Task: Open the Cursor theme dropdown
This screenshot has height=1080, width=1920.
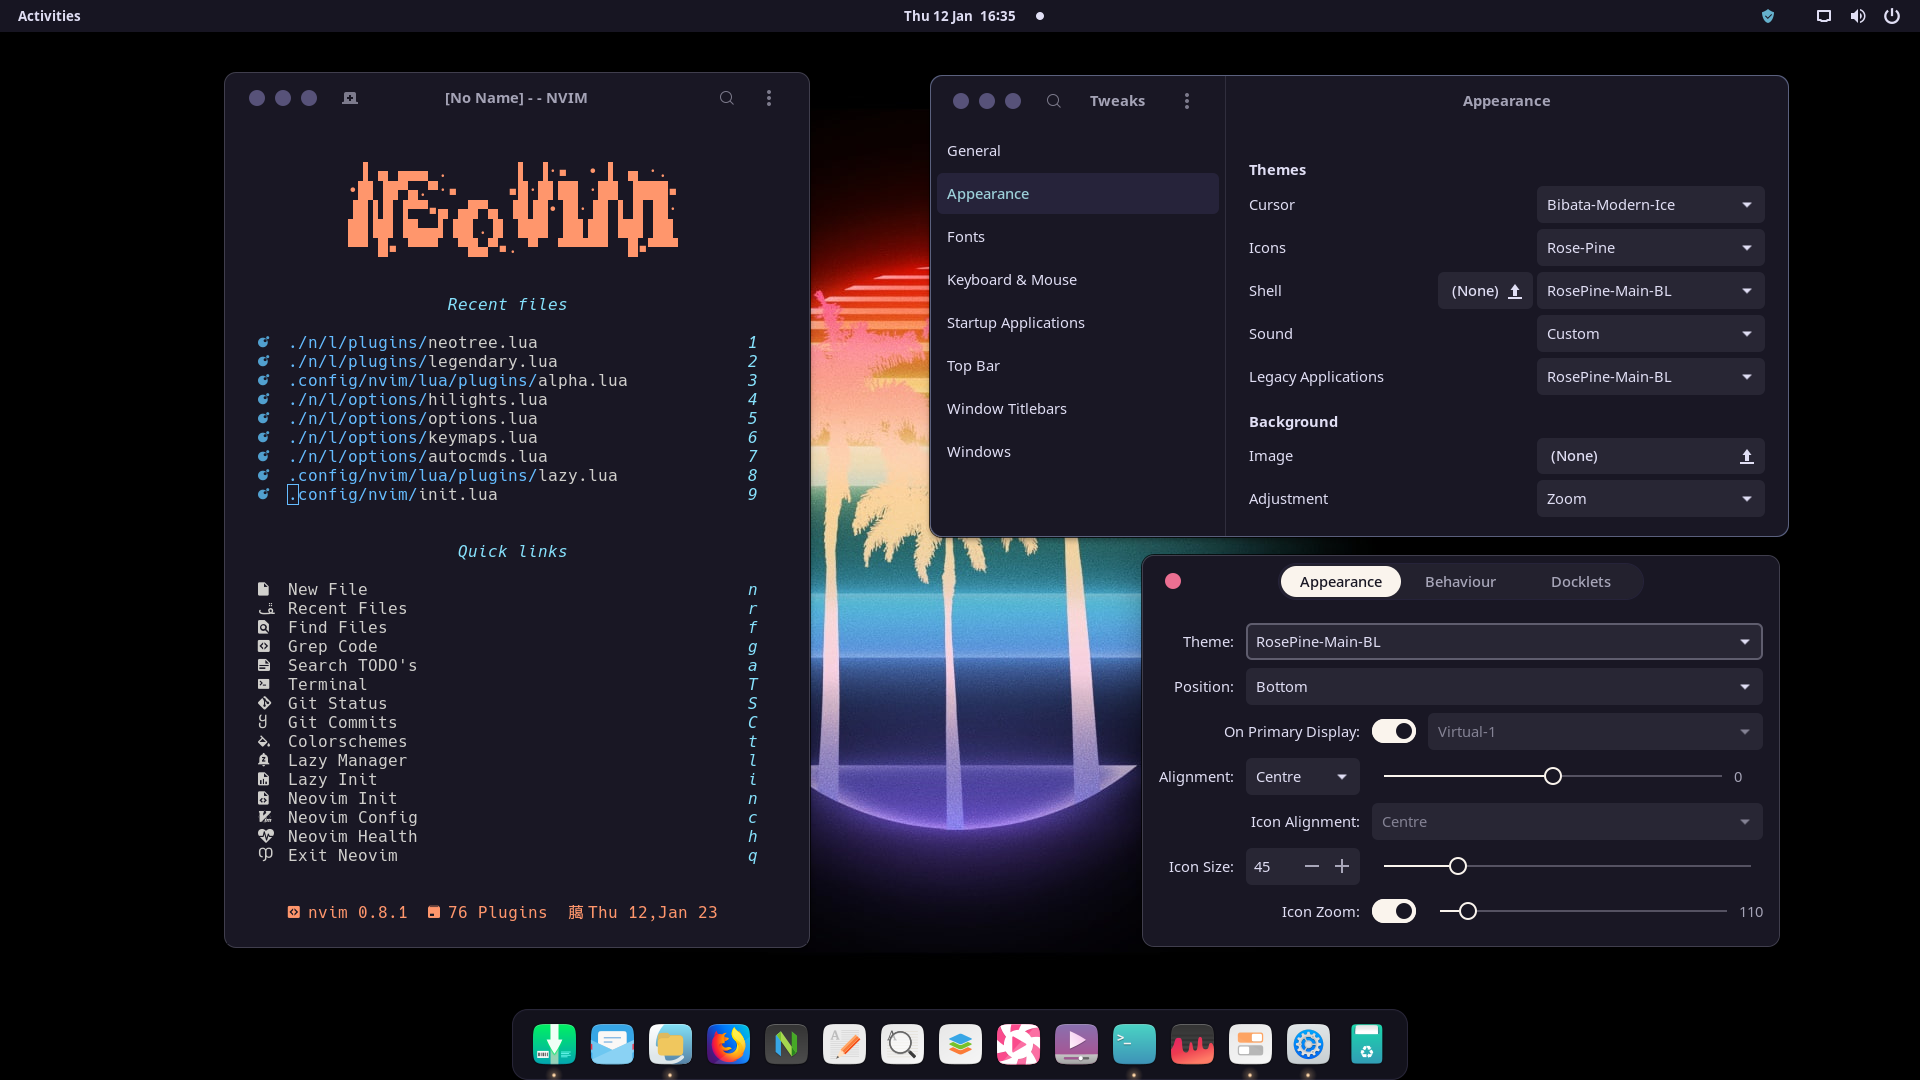Action: [x=1650, y=205]
